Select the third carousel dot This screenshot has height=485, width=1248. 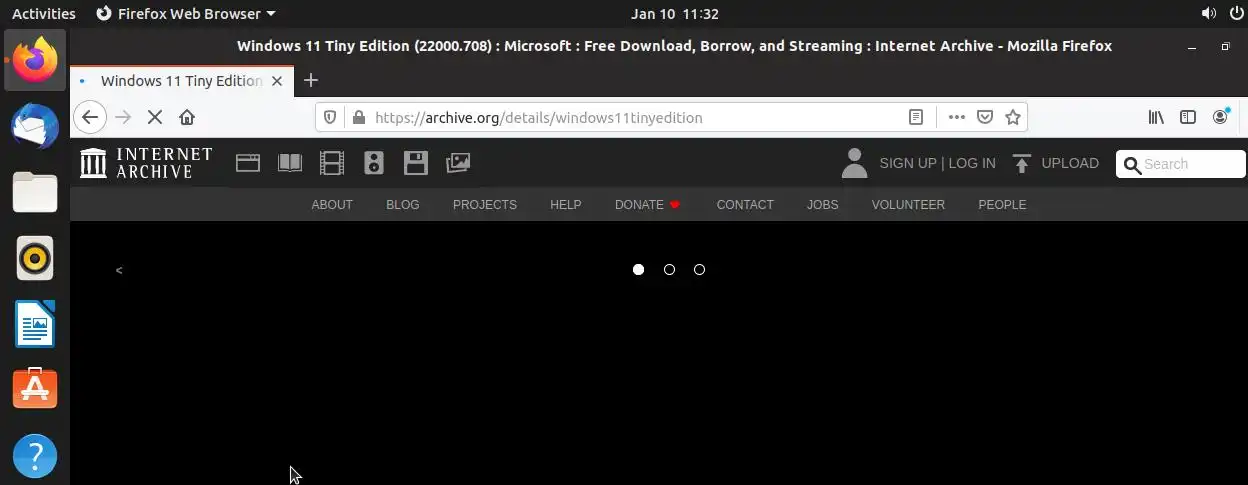click(699, 269)
